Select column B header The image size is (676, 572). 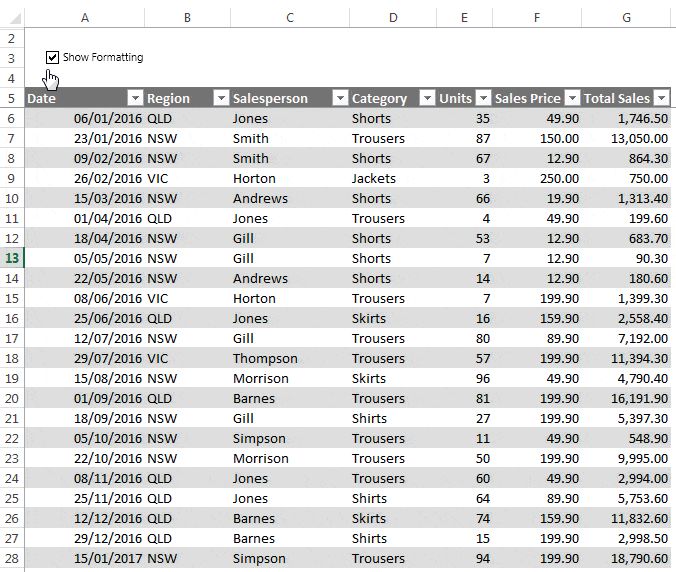click(x=187, y=18)
